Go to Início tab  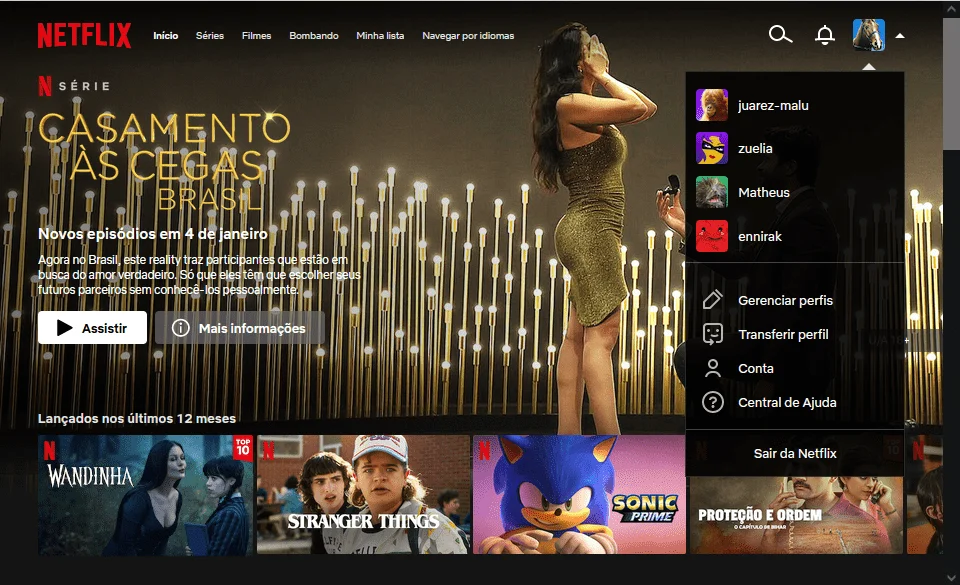pos(165,35)
